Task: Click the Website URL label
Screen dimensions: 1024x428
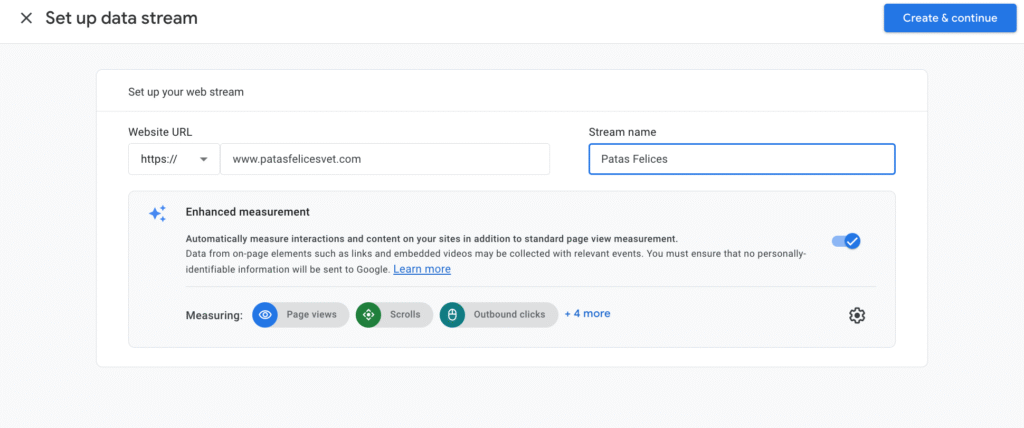Action: [x=160, y=132]
